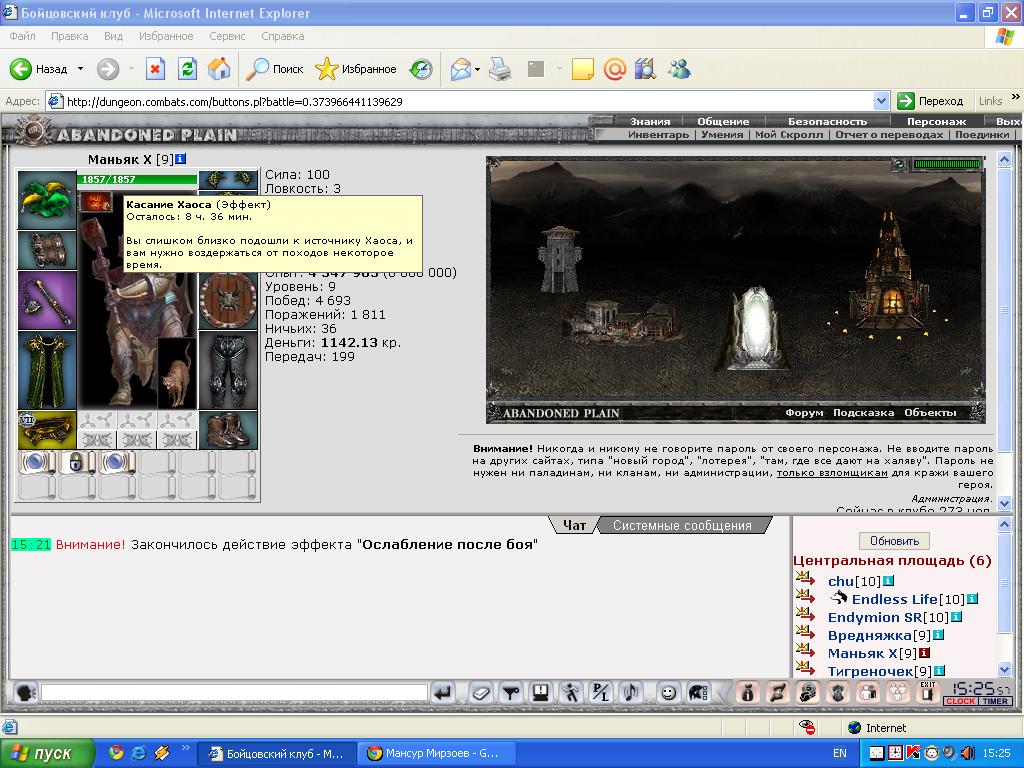Switch to Системные сообщения tab
The width and height of the screenshot is (1024, 768).
(x=682, y=525)
